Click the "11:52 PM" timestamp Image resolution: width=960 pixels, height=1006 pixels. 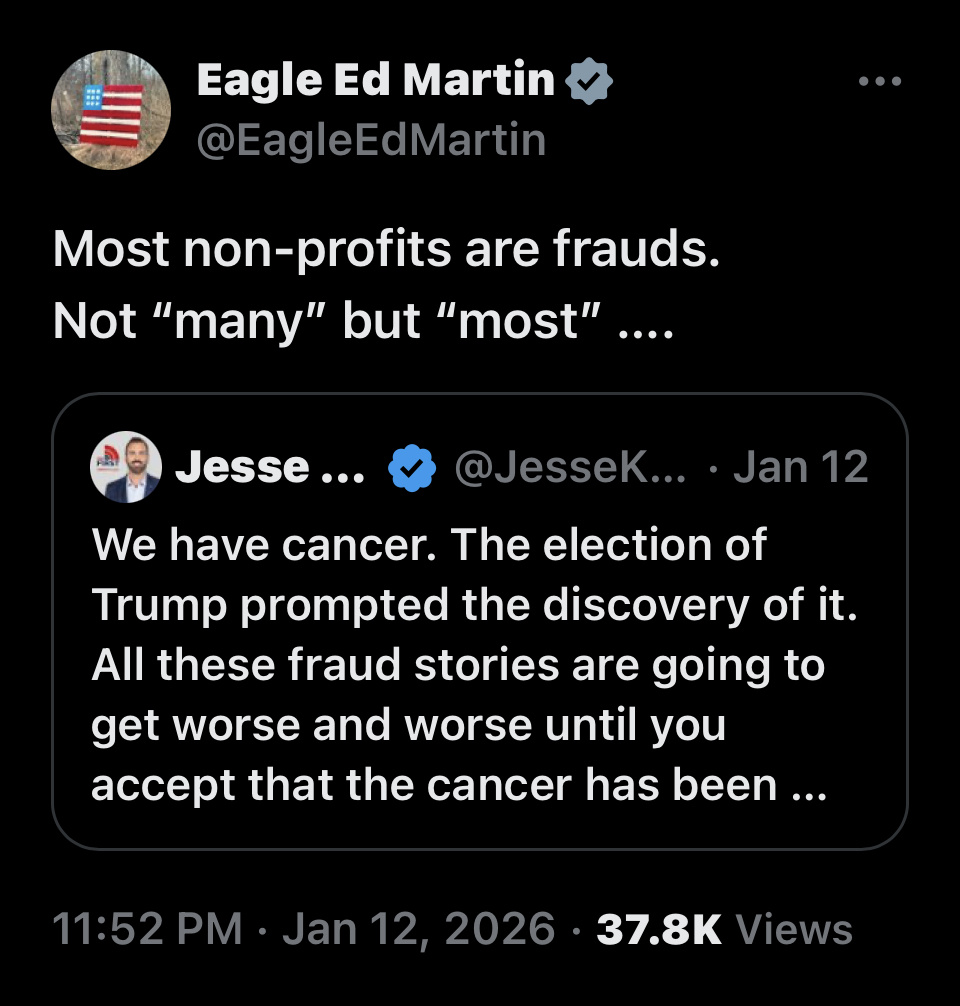pyautogui.click(x=147, y=929)
